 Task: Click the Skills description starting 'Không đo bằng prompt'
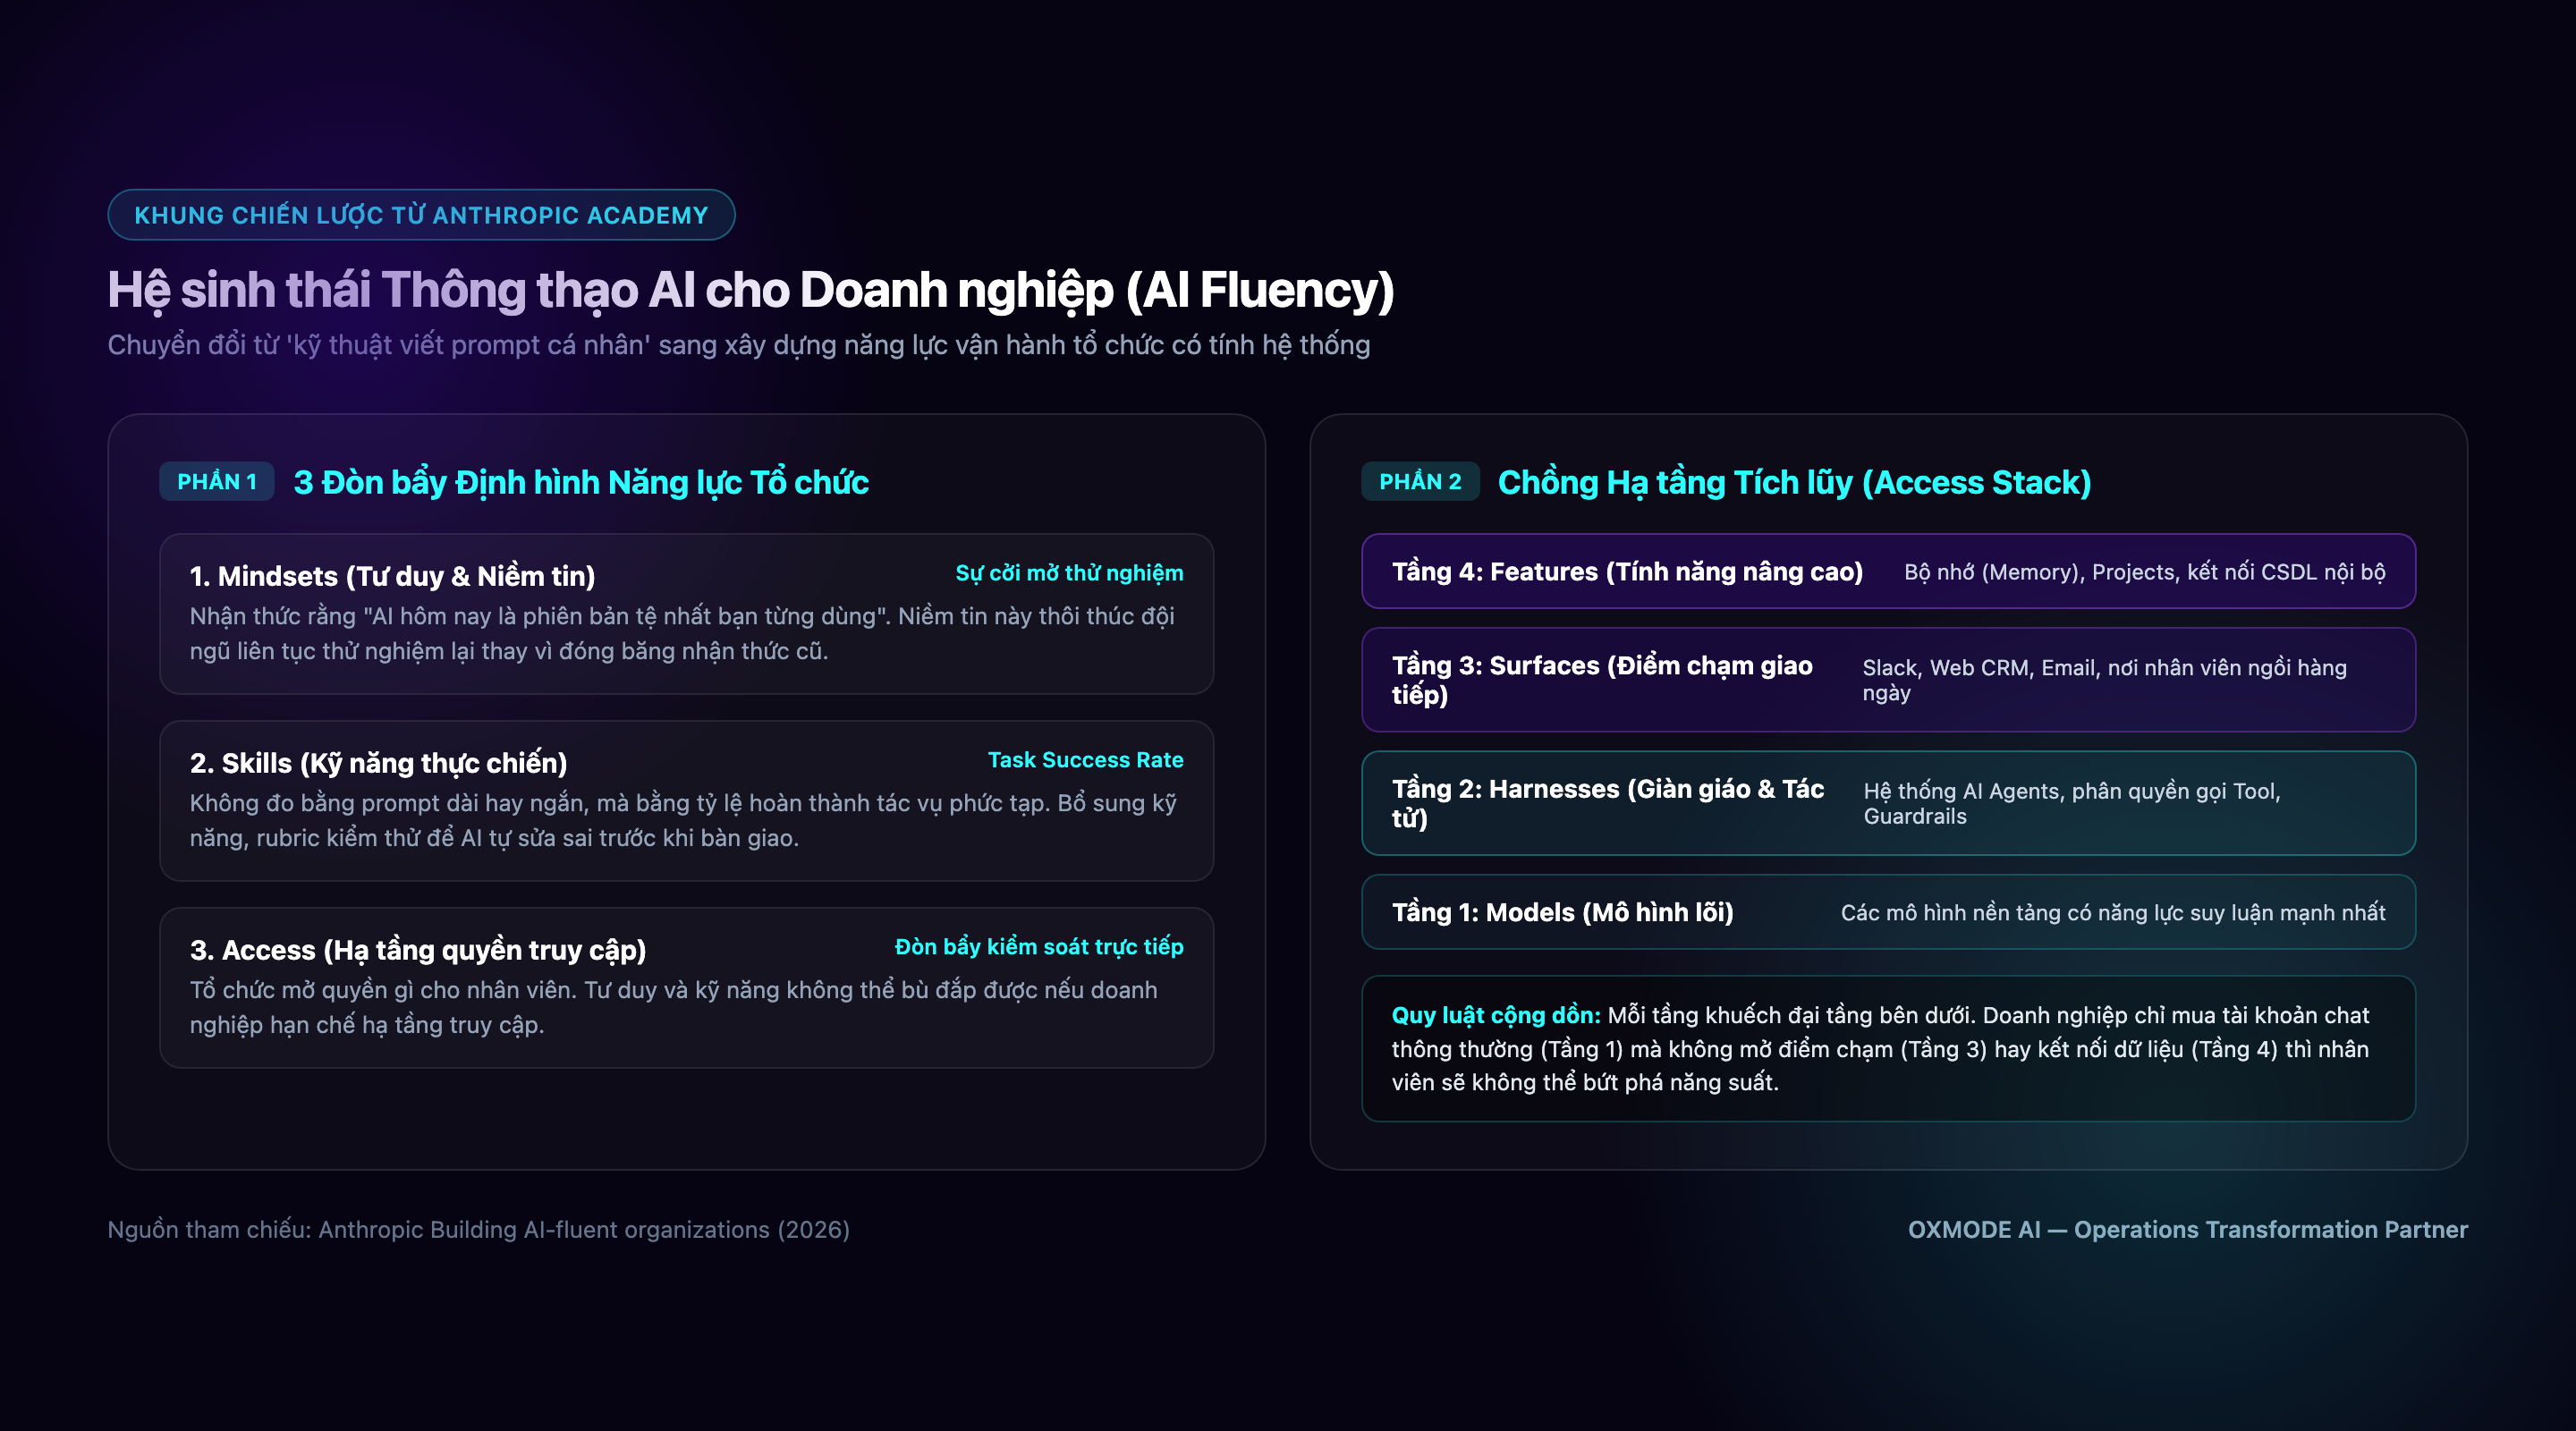coord(683,820)
